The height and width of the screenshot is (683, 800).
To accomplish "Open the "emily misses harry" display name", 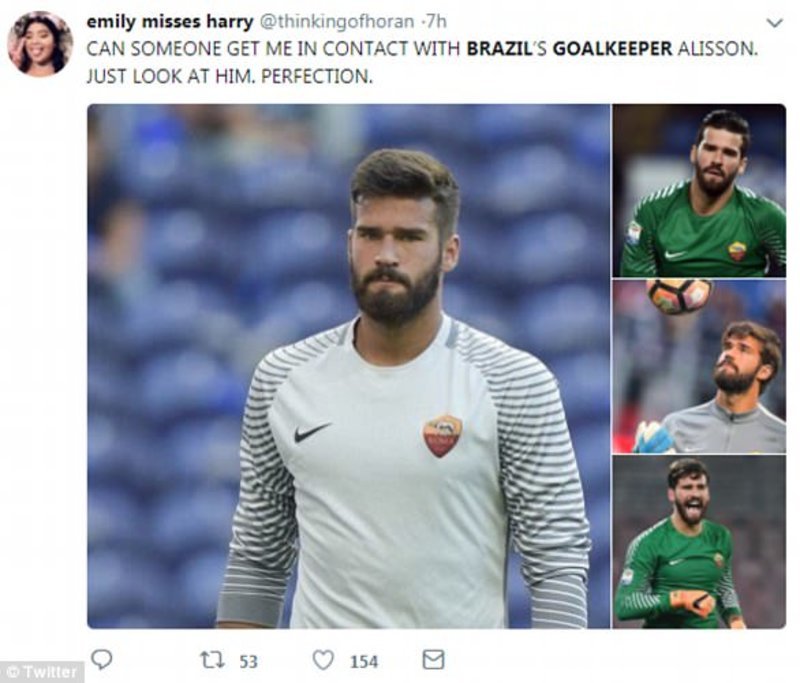I will pyautogui.click(x=170, y=21).
